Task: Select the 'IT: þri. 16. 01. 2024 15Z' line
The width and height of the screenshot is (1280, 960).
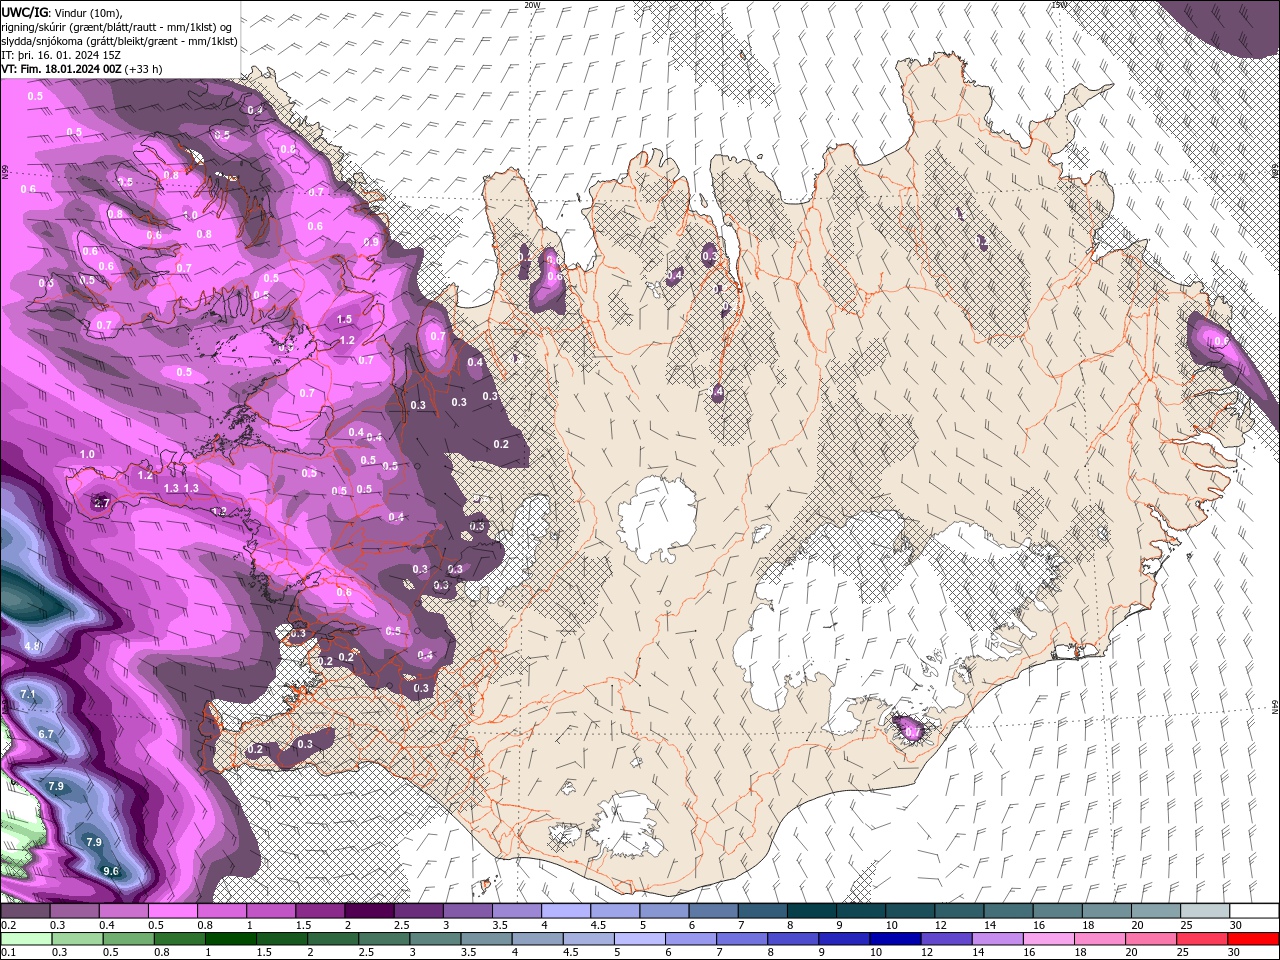Action: click(x=61, y=55)
